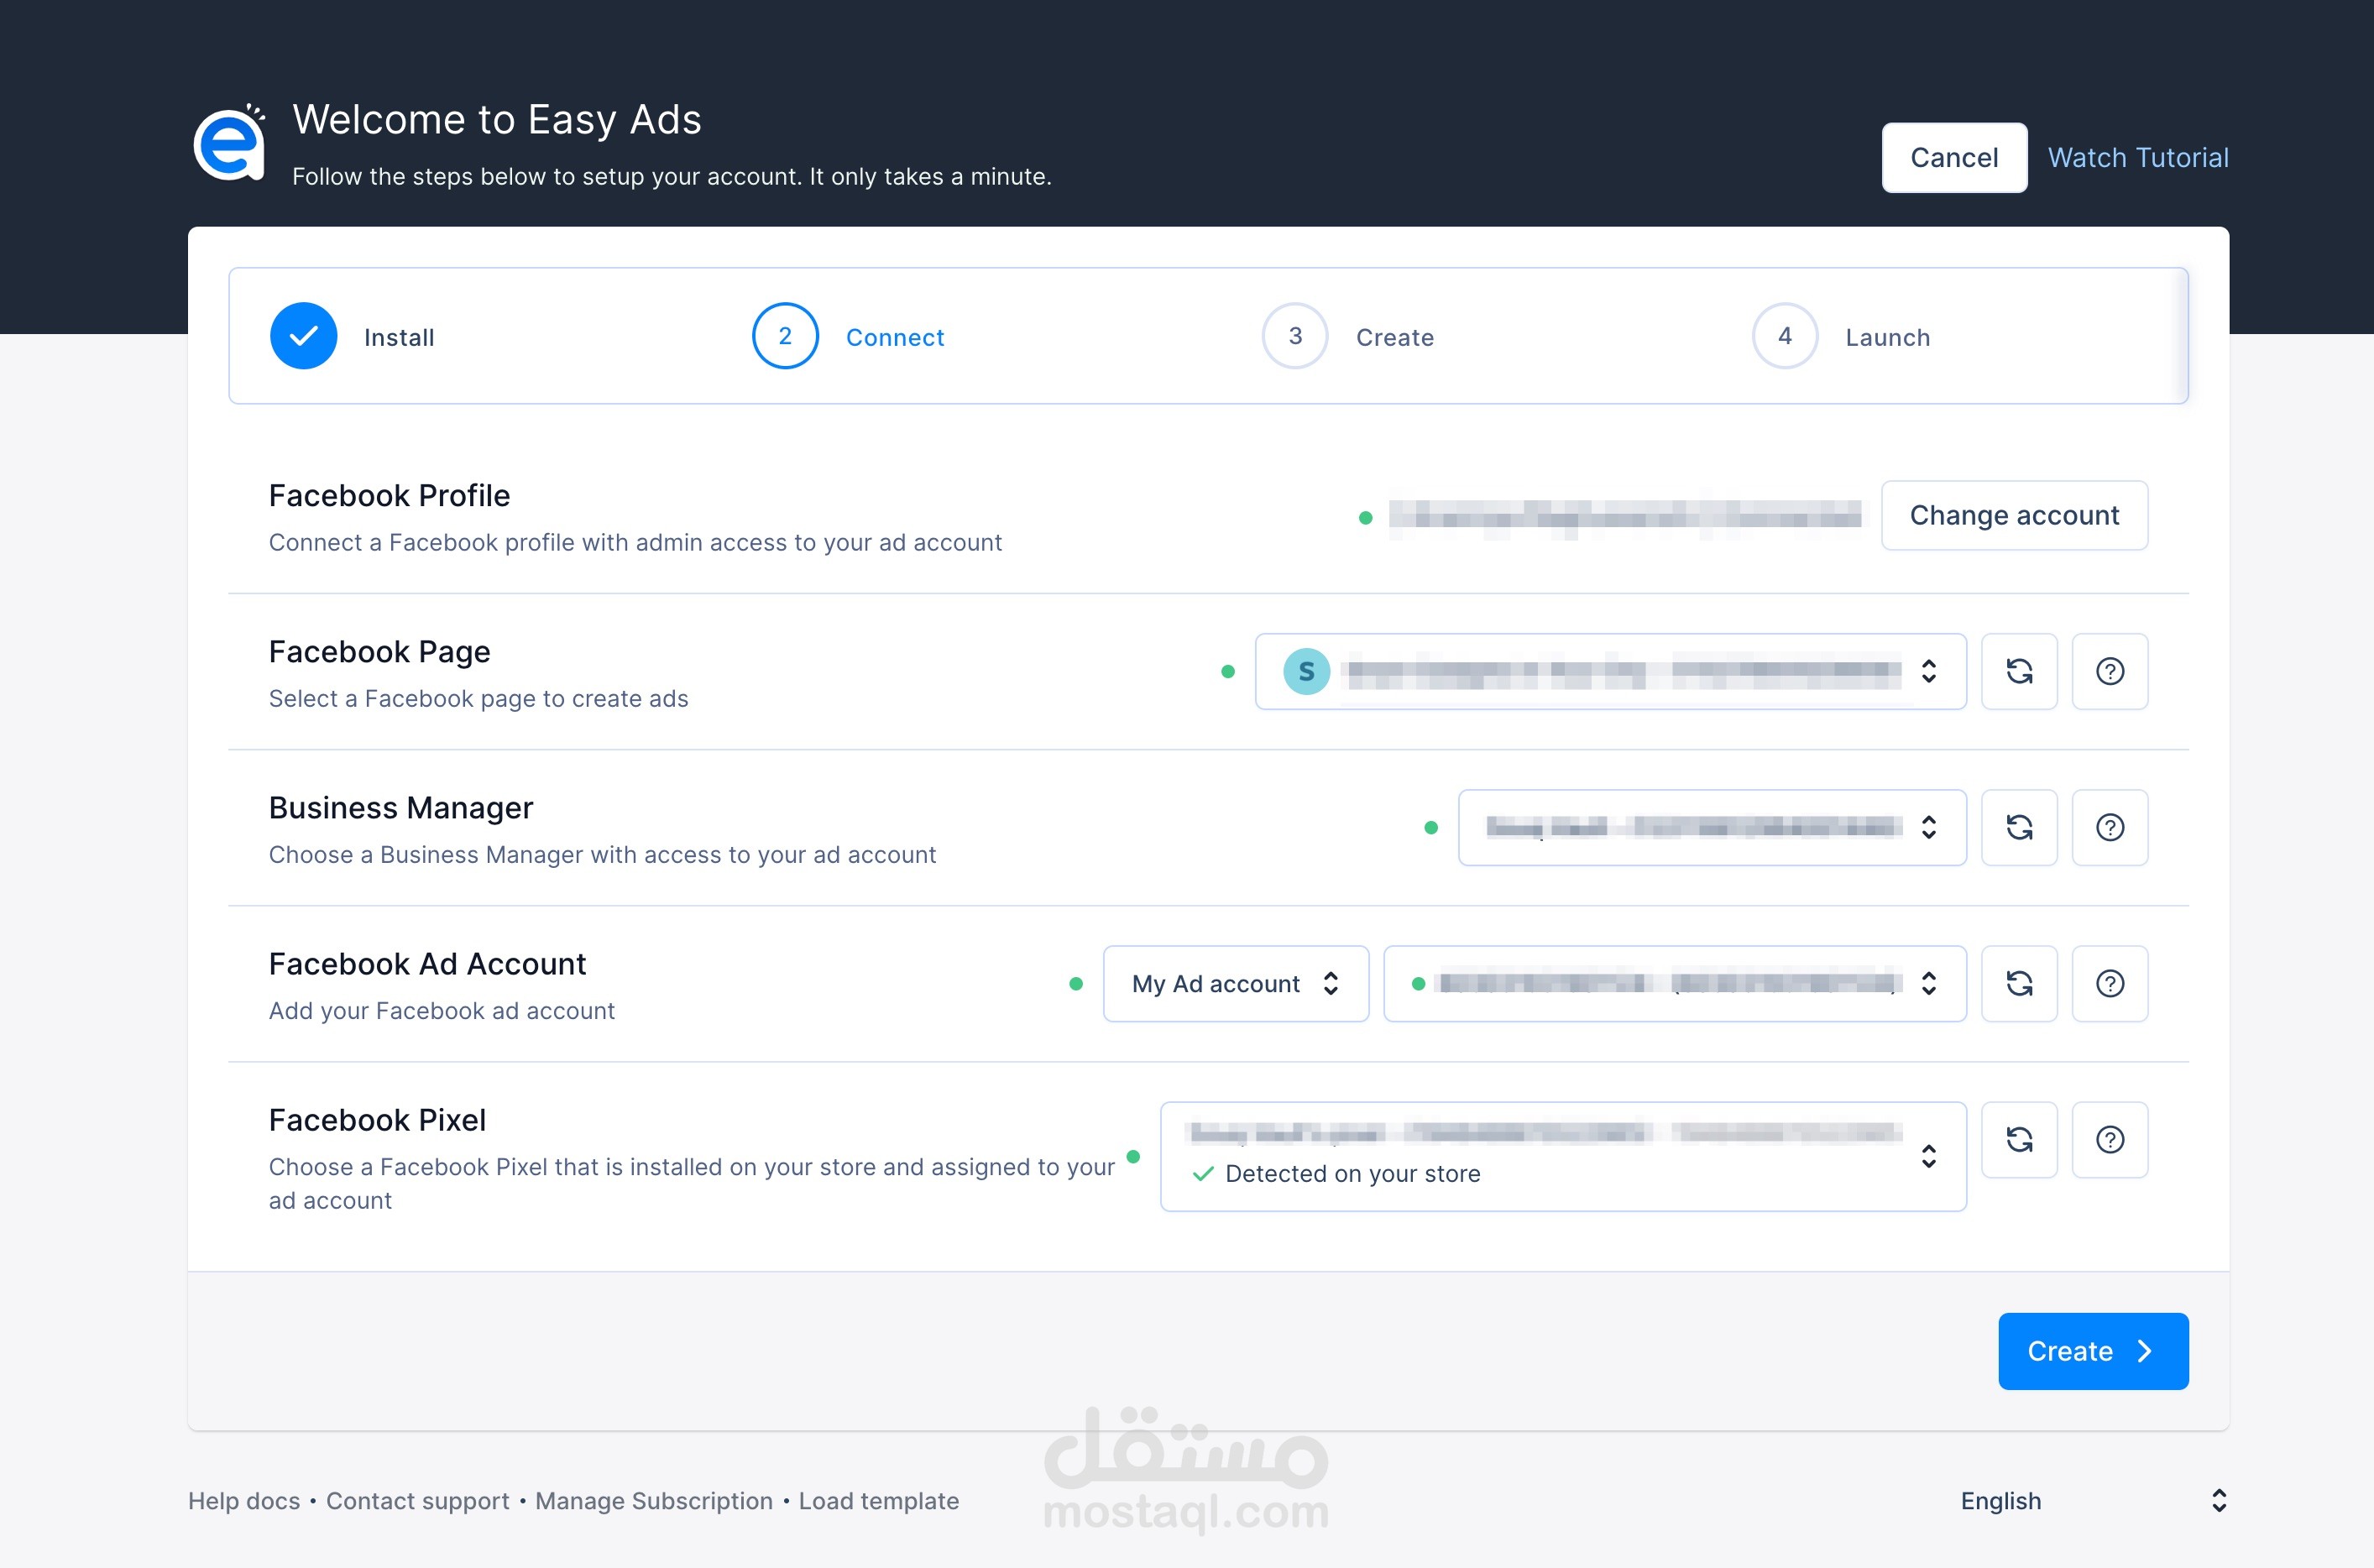Click the Facebook Page avatar letter S
This screenshot has width=2374, height=1568.
(1306, 671)
